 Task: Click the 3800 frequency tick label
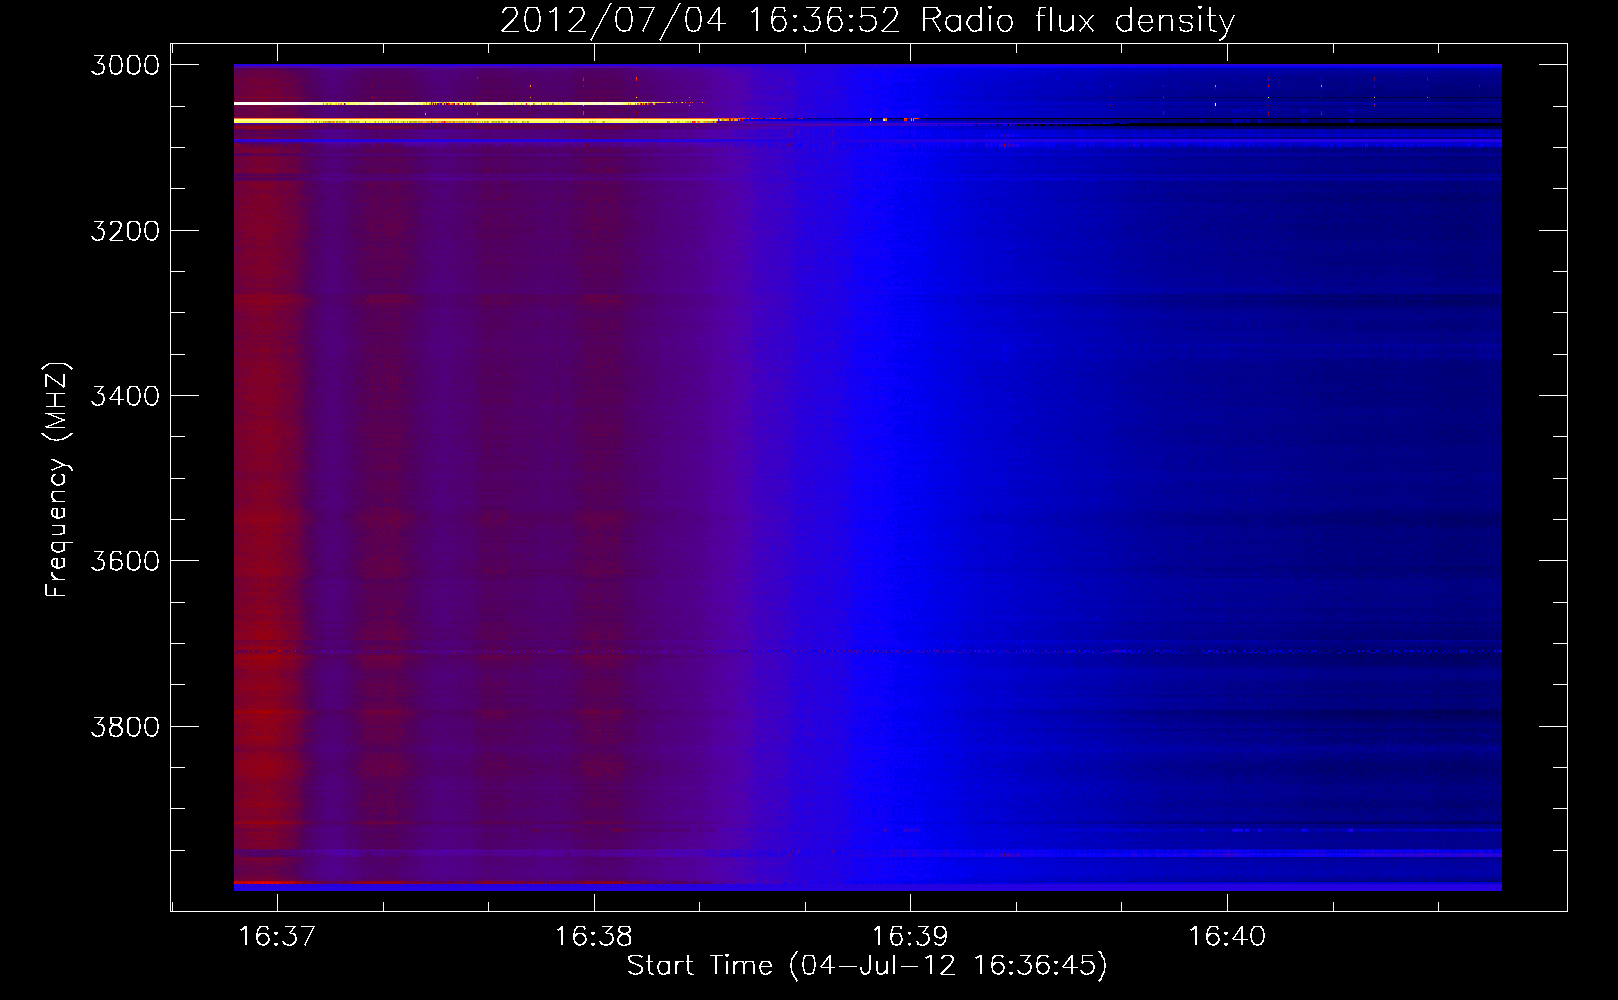(x=125, y=727)
